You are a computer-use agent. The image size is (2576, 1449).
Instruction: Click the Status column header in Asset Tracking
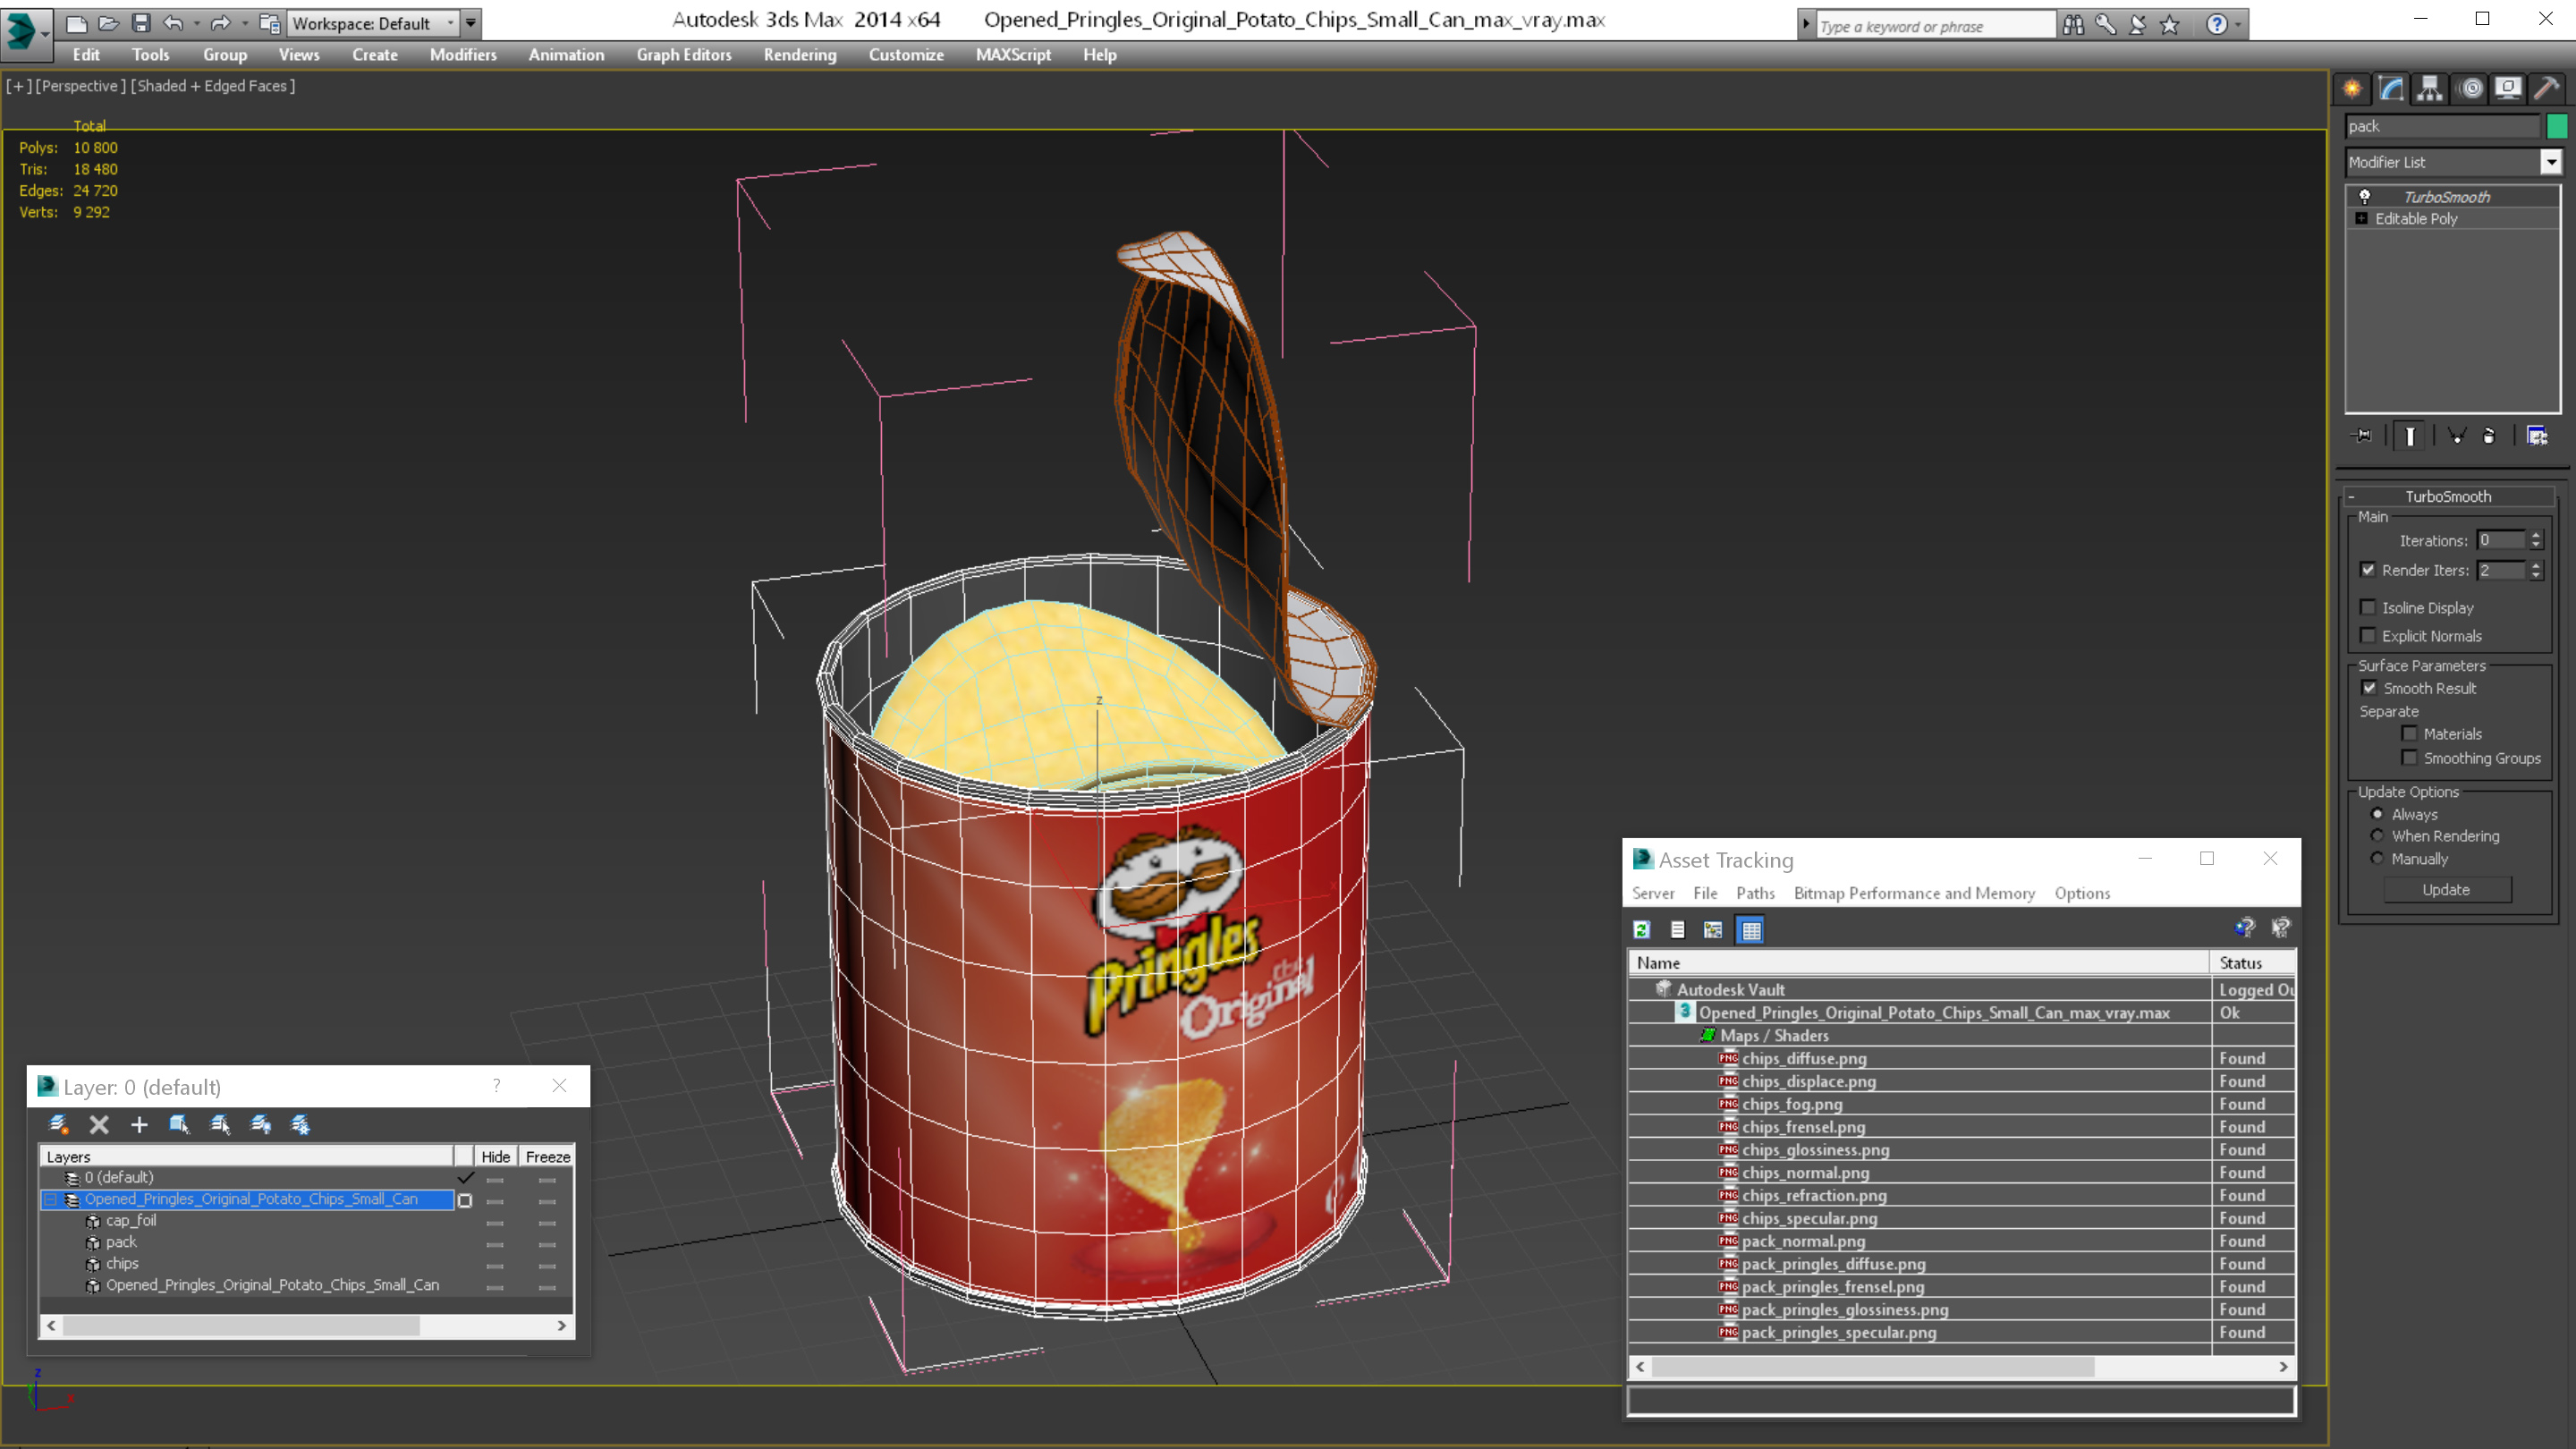point(2251,963)
